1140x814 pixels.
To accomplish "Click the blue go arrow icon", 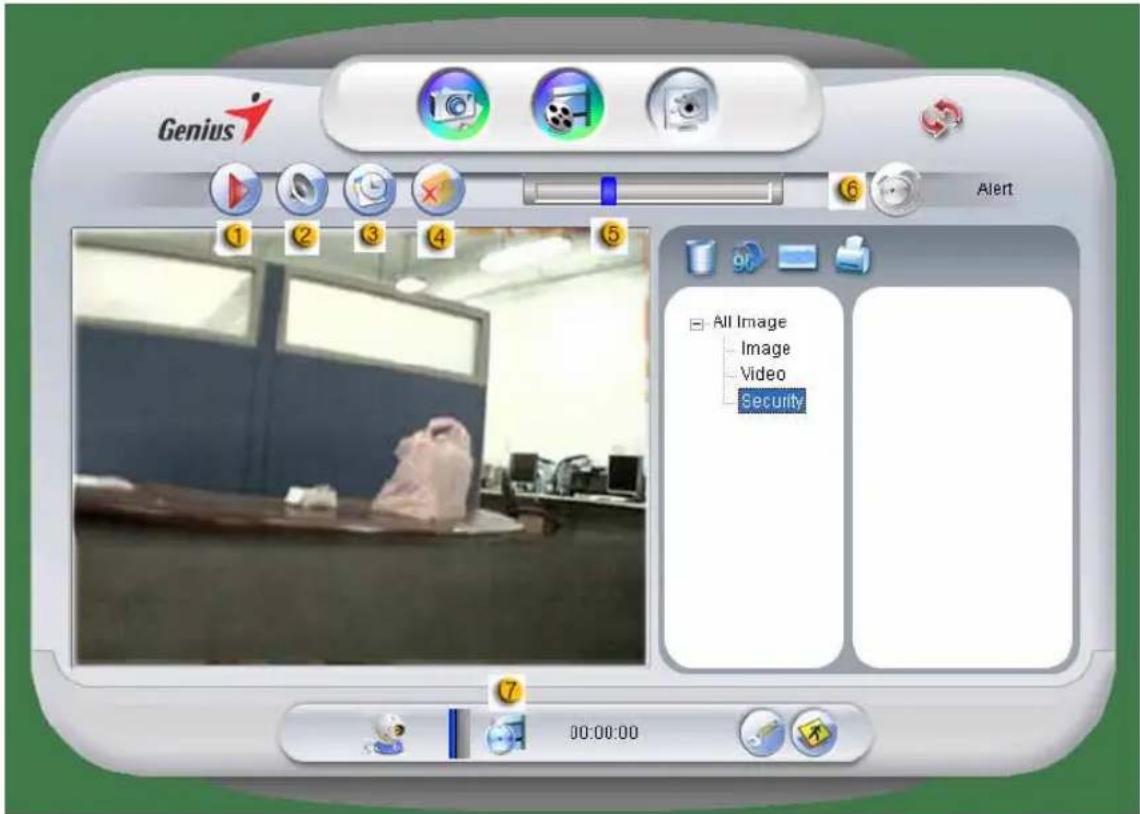I will pos(748,257).
